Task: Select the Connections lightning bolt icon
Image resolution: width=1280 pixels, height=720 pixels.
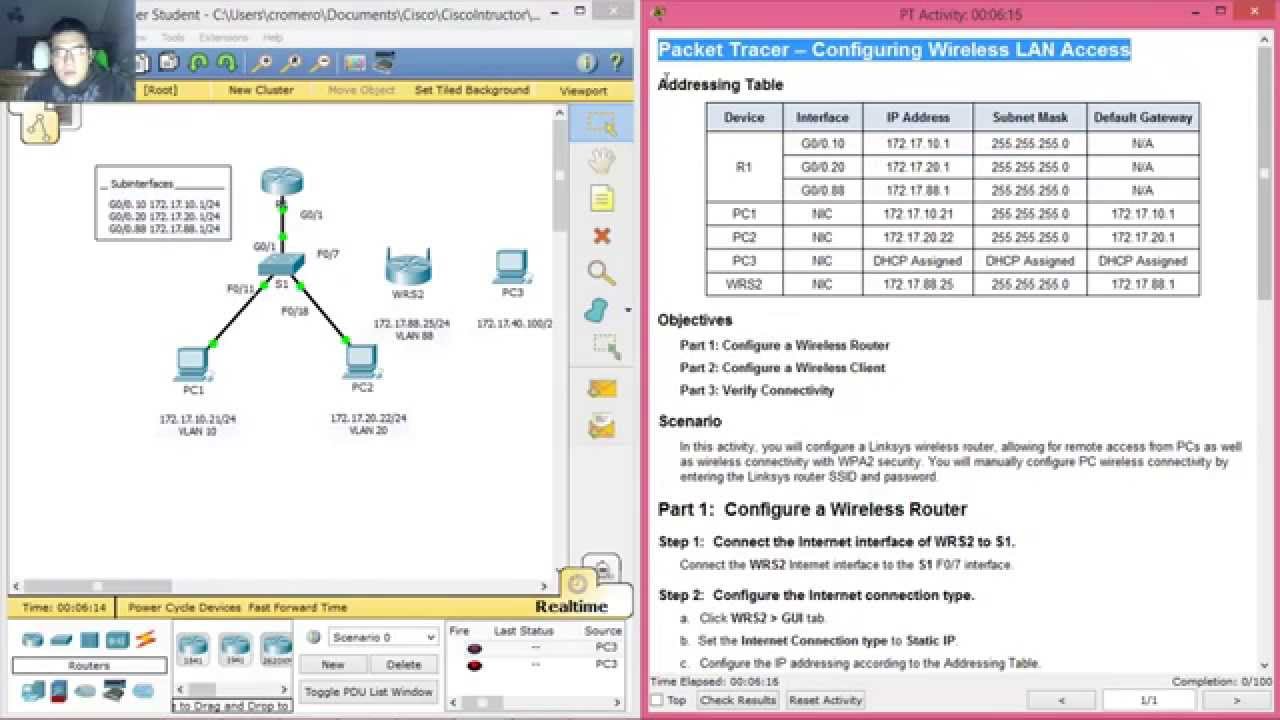Action: [x=145, y=639]
